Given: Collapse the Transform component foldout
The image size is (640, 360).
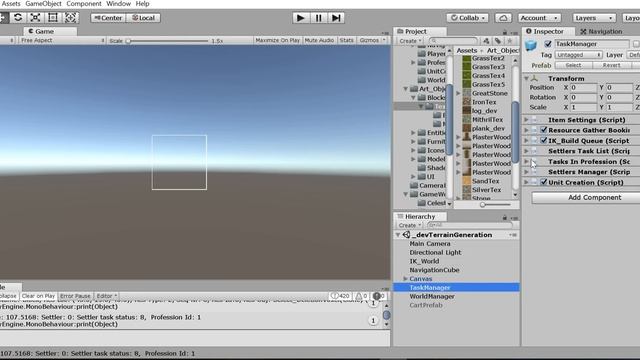Looking at the screenshot, I should pos(527,78).
